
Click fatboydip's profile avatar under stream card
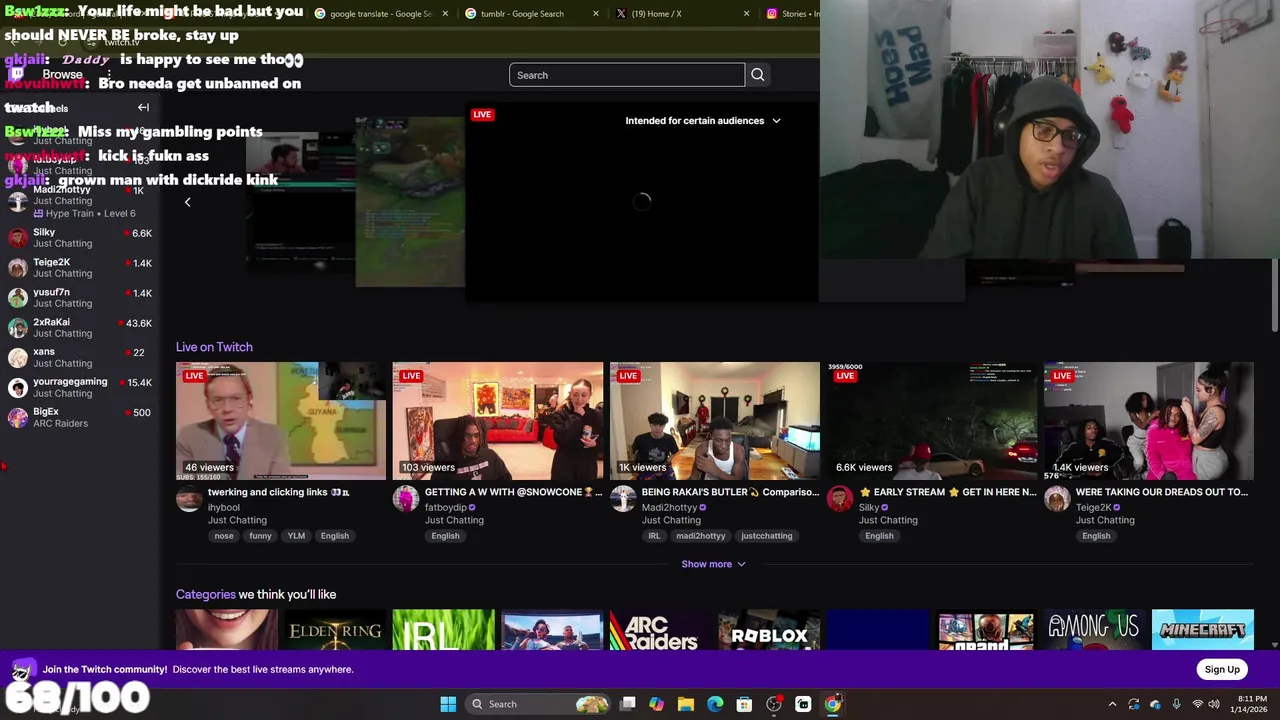406,499
